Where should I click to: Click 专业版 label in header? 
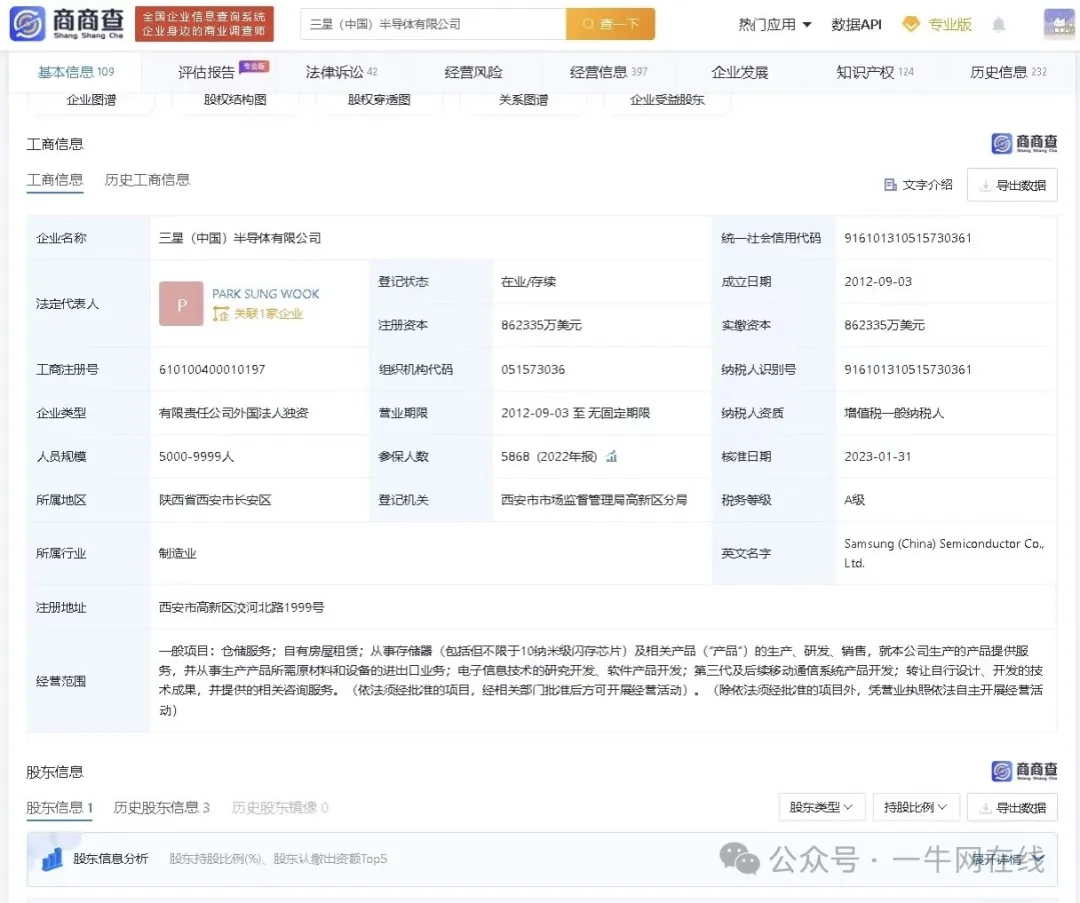950,24
